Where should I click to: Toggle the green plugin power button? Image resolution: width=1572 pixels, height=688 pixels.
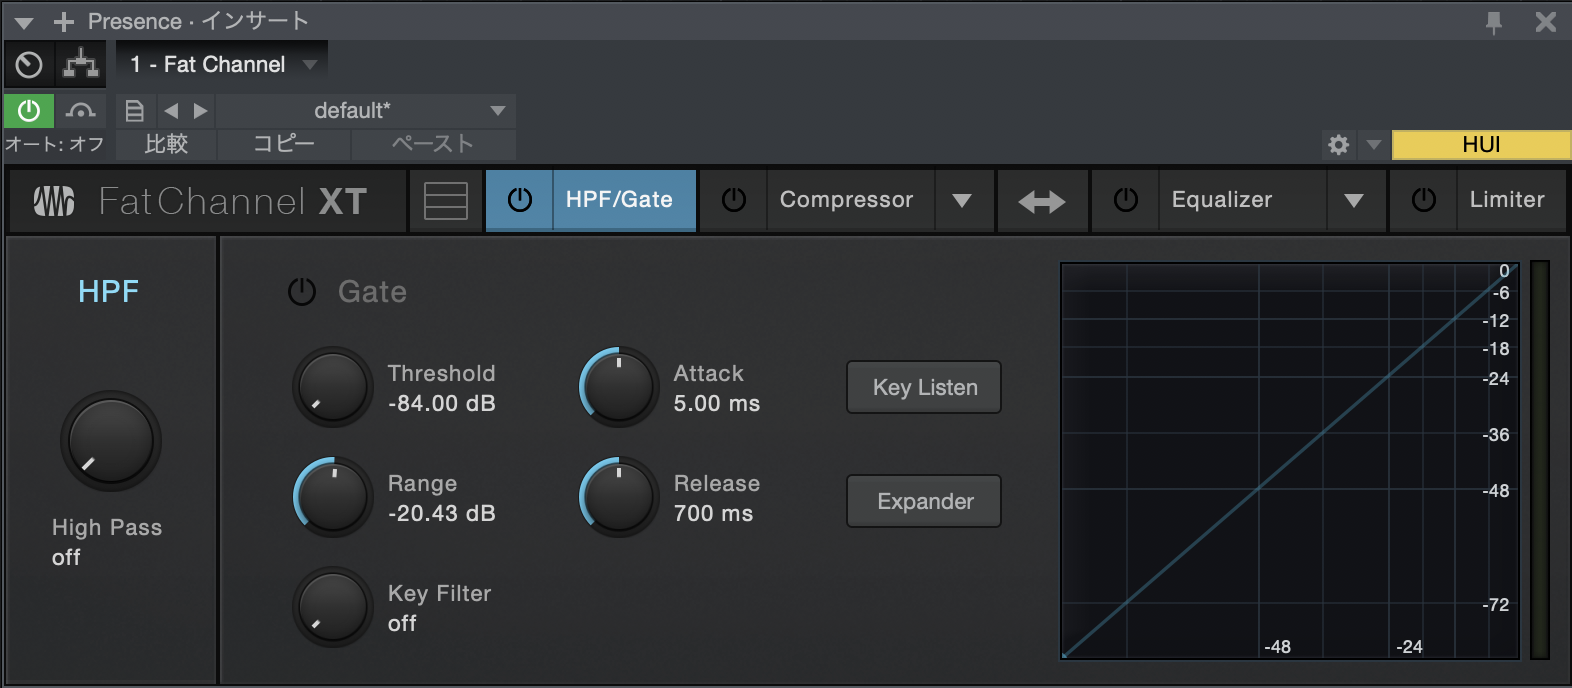pyautogui.click(x=29, y=111)
